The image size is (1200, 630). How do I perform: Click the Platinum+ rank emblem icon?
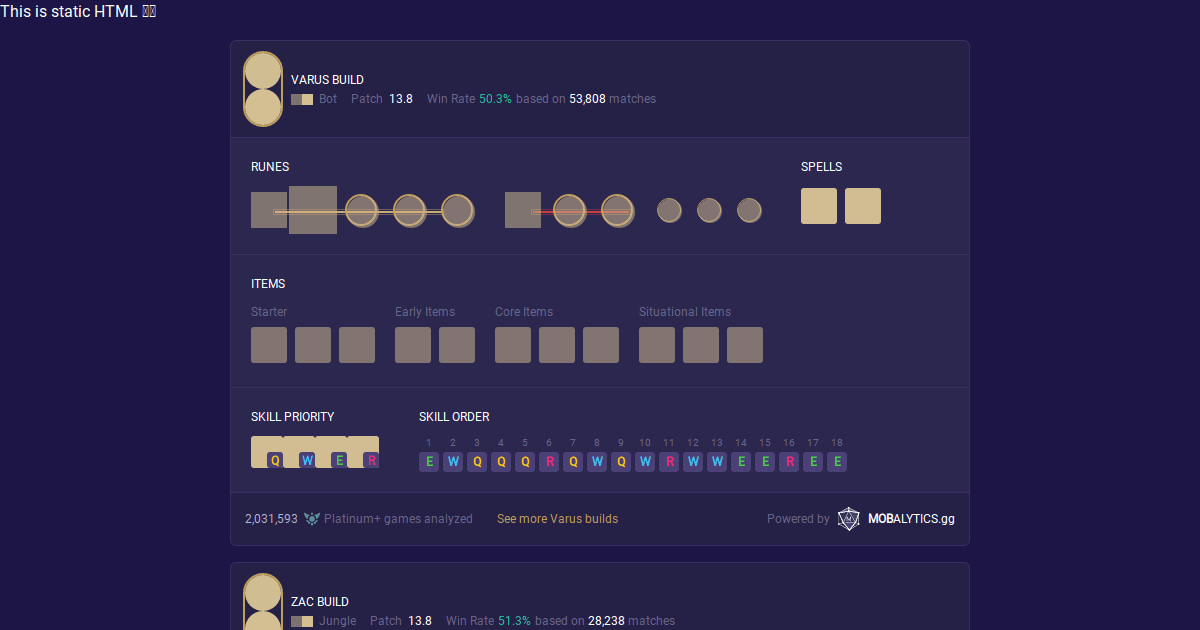coord(311,519)
